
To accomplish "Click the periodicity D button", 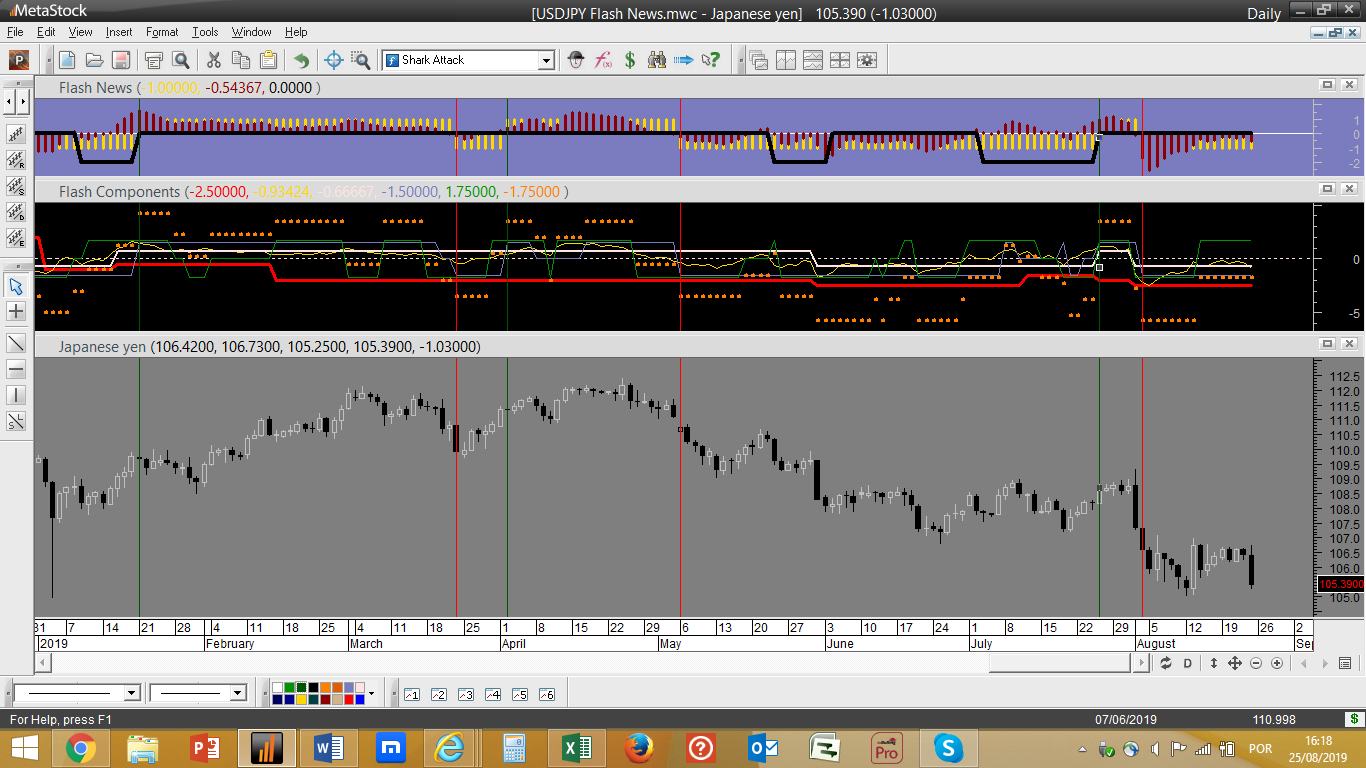I will 1188,663.
